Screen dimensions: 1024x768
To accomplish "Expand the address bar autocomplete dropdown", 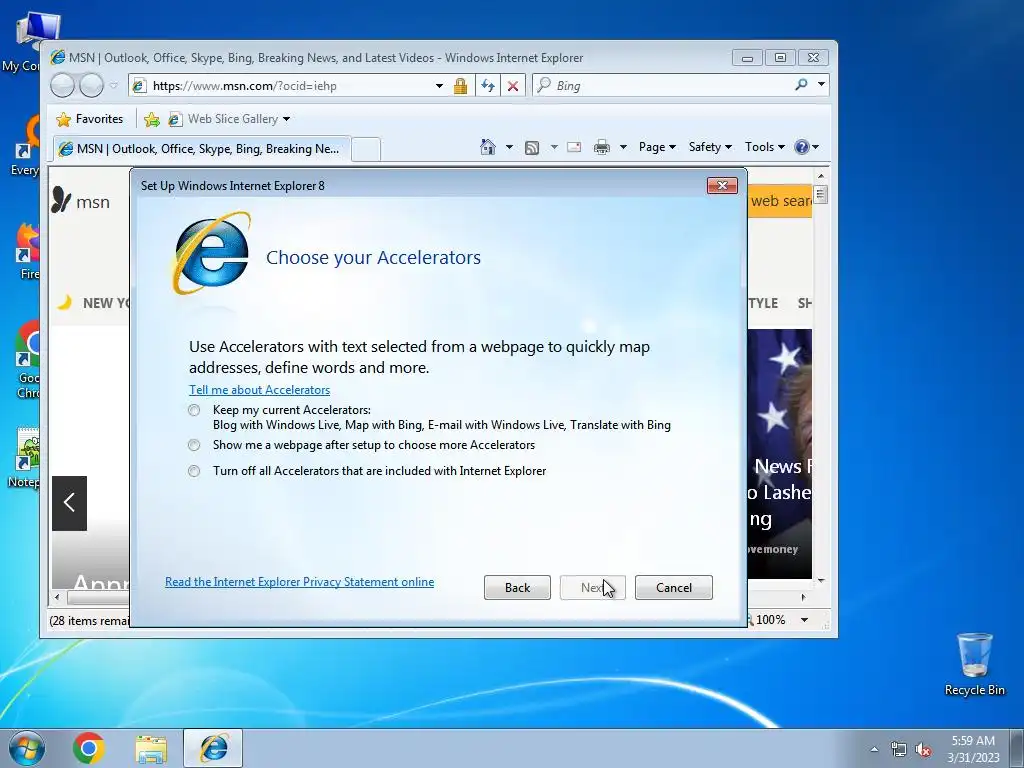I will pos(439,86).
